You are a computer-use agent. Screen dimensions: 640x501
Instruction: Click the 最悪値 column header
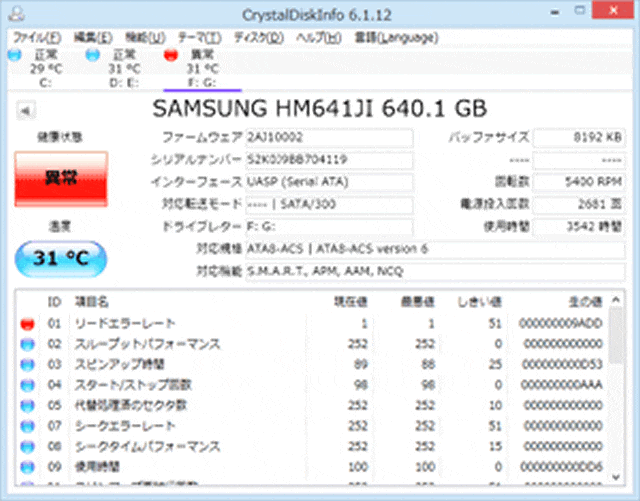coord(417,302)
